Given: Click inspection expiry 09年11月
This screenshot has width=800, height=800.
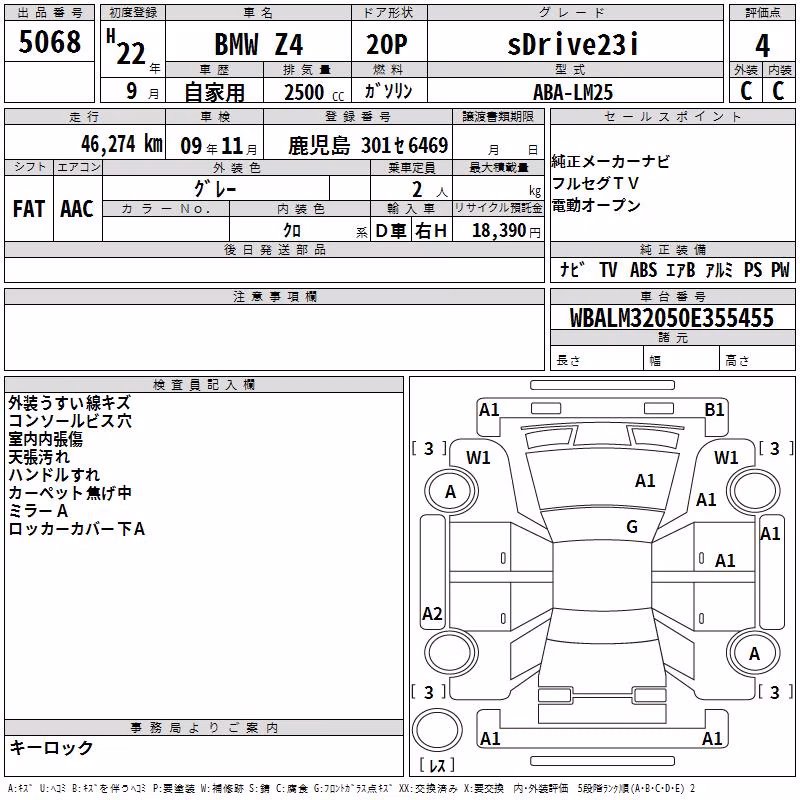Looking at the screenshot, I should coord(219,146).
